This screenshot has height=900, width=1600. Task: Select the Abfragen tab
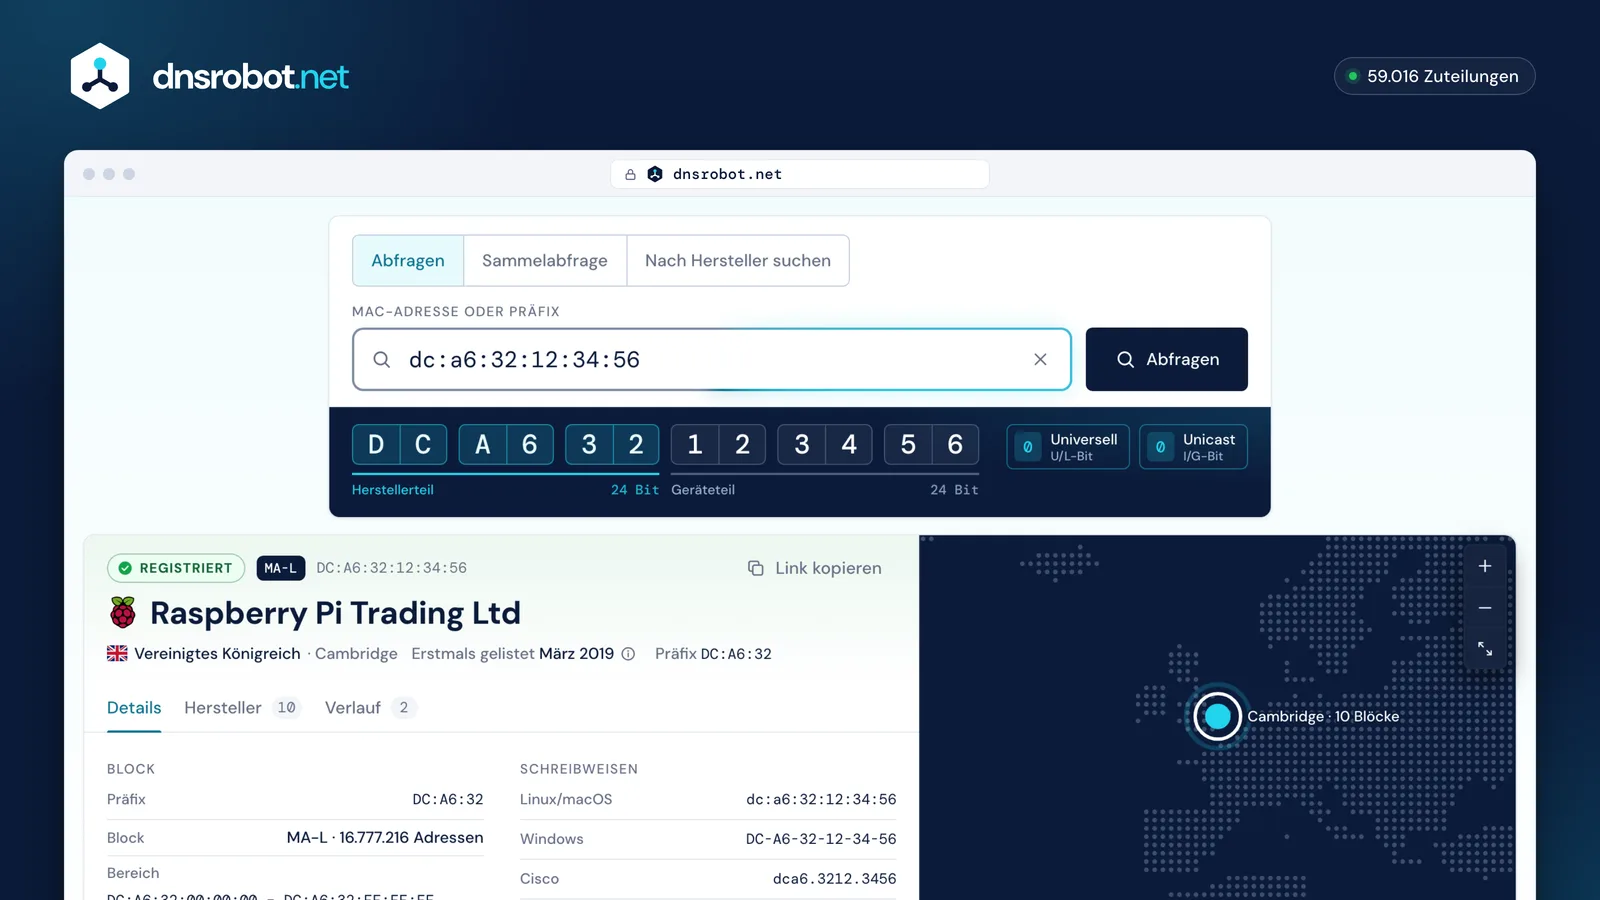pos(408,261)
